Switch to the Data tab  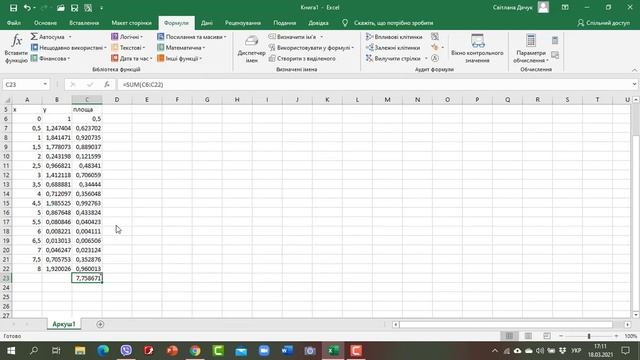[207, 23]
